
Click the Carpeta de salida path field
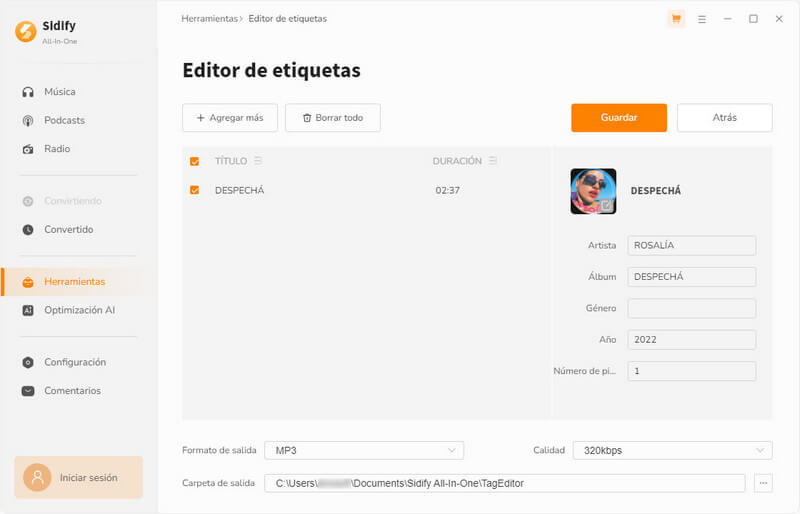tap(505, 483)
